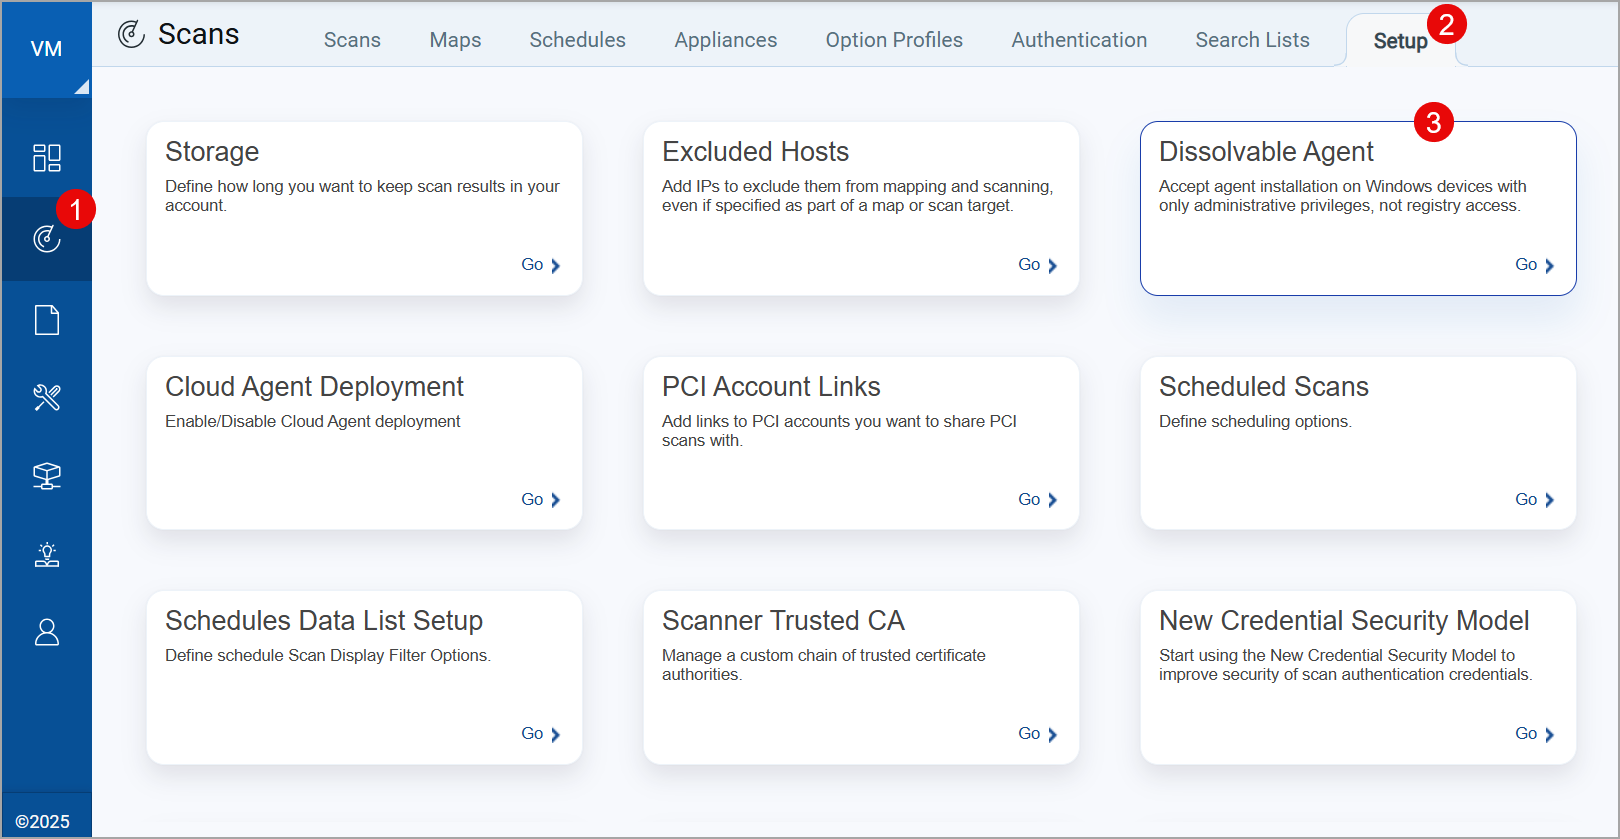Click the Dissolvable Agent card title
Image resolution: width=1620 pixels, height=839 pixels.
tap(1266, 152)
